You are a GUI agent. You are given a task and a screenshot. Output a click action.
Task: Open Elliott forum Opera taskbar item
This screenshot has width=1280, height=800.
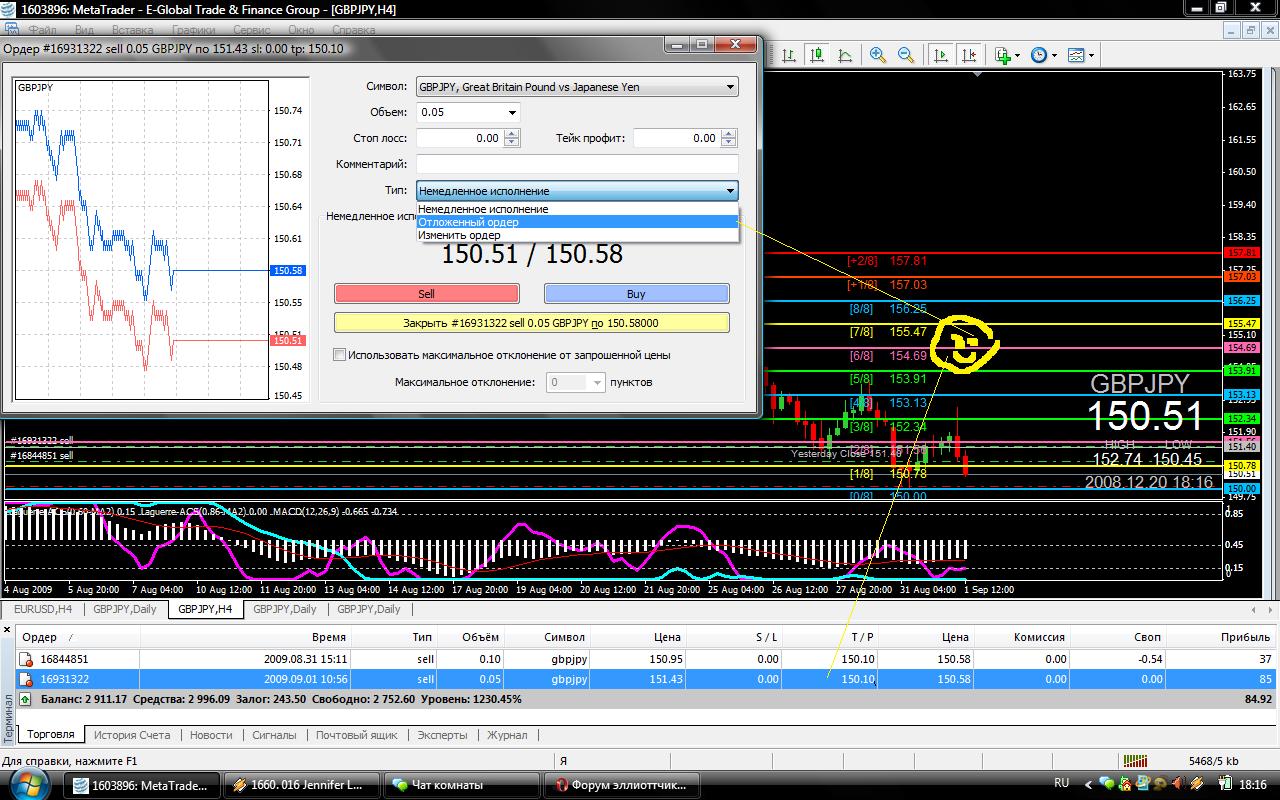click(623, 785)
